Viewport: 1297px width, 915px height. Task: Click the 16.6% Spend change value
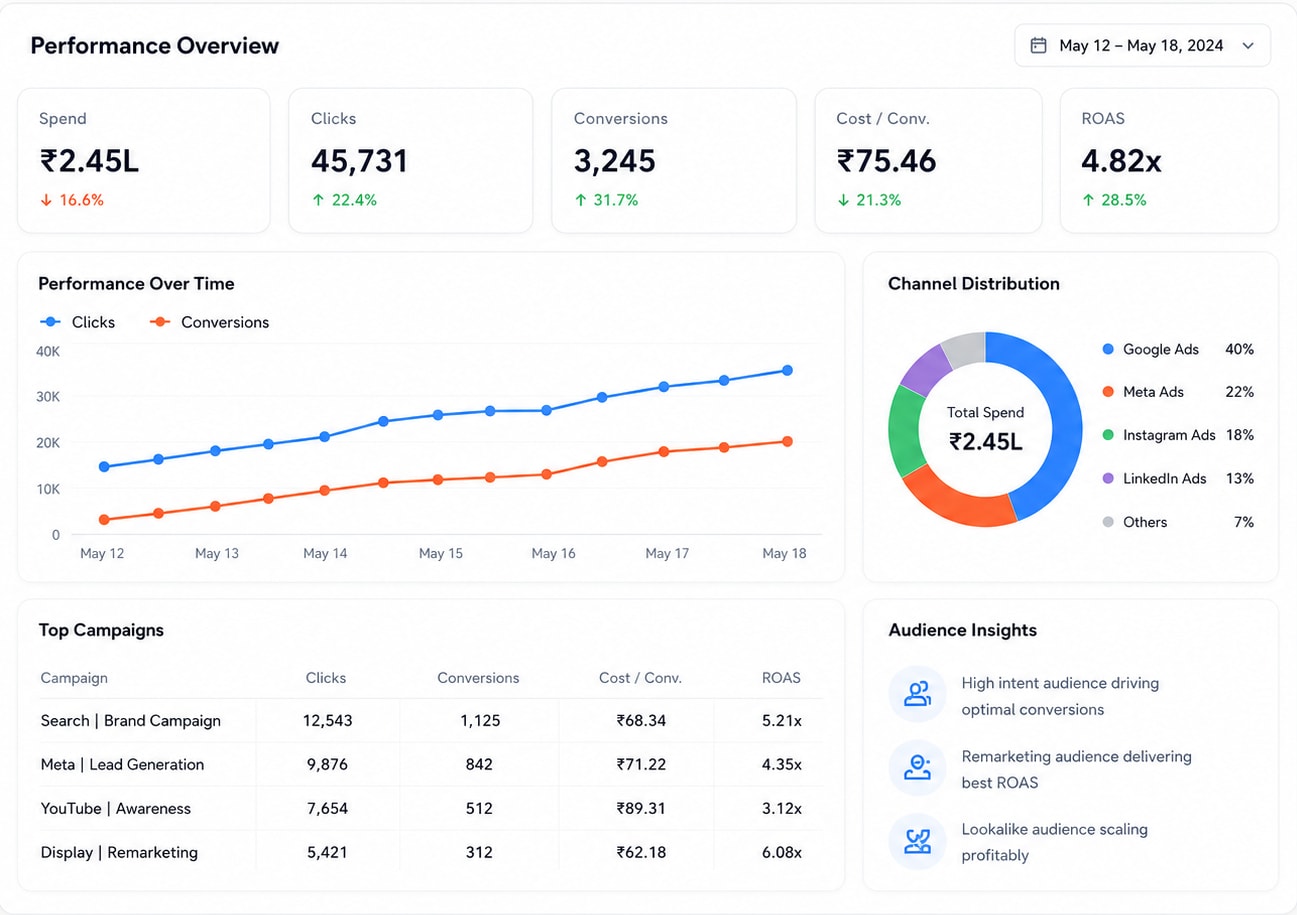pos(81,200)
